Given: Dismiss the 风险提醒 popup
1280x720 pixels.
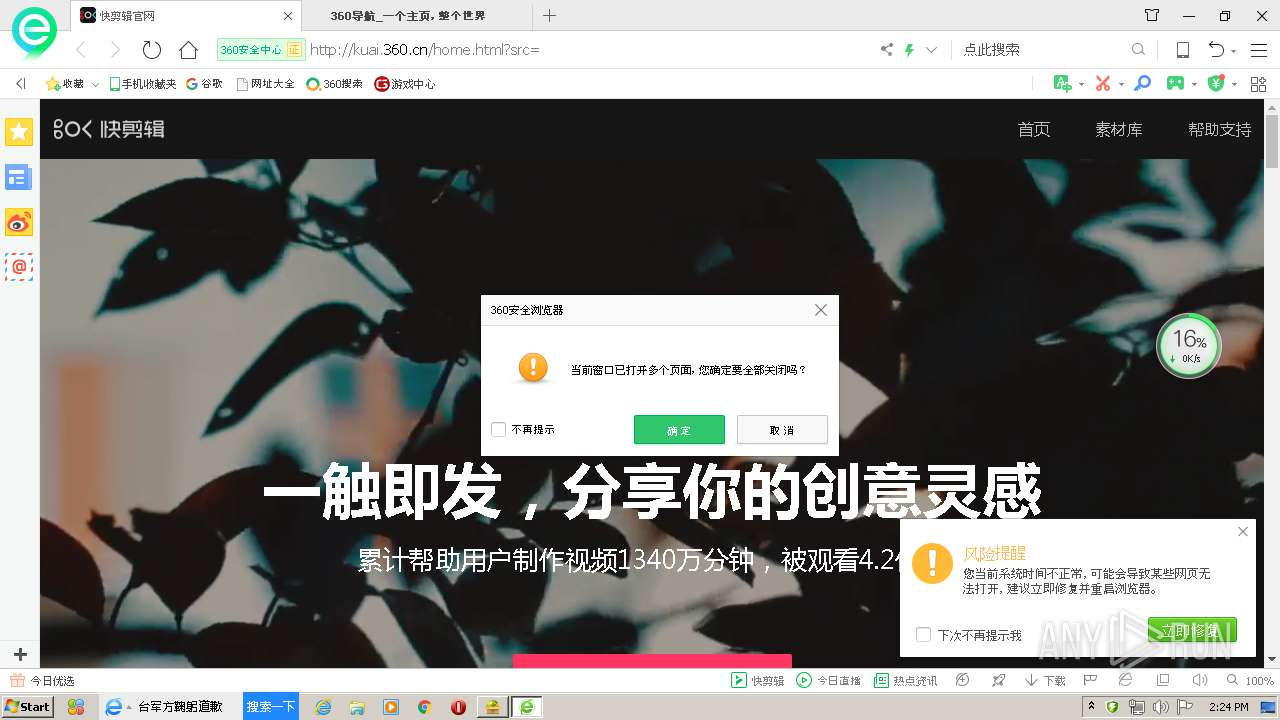Looking at the screenshot, I should coord(1243,532).
